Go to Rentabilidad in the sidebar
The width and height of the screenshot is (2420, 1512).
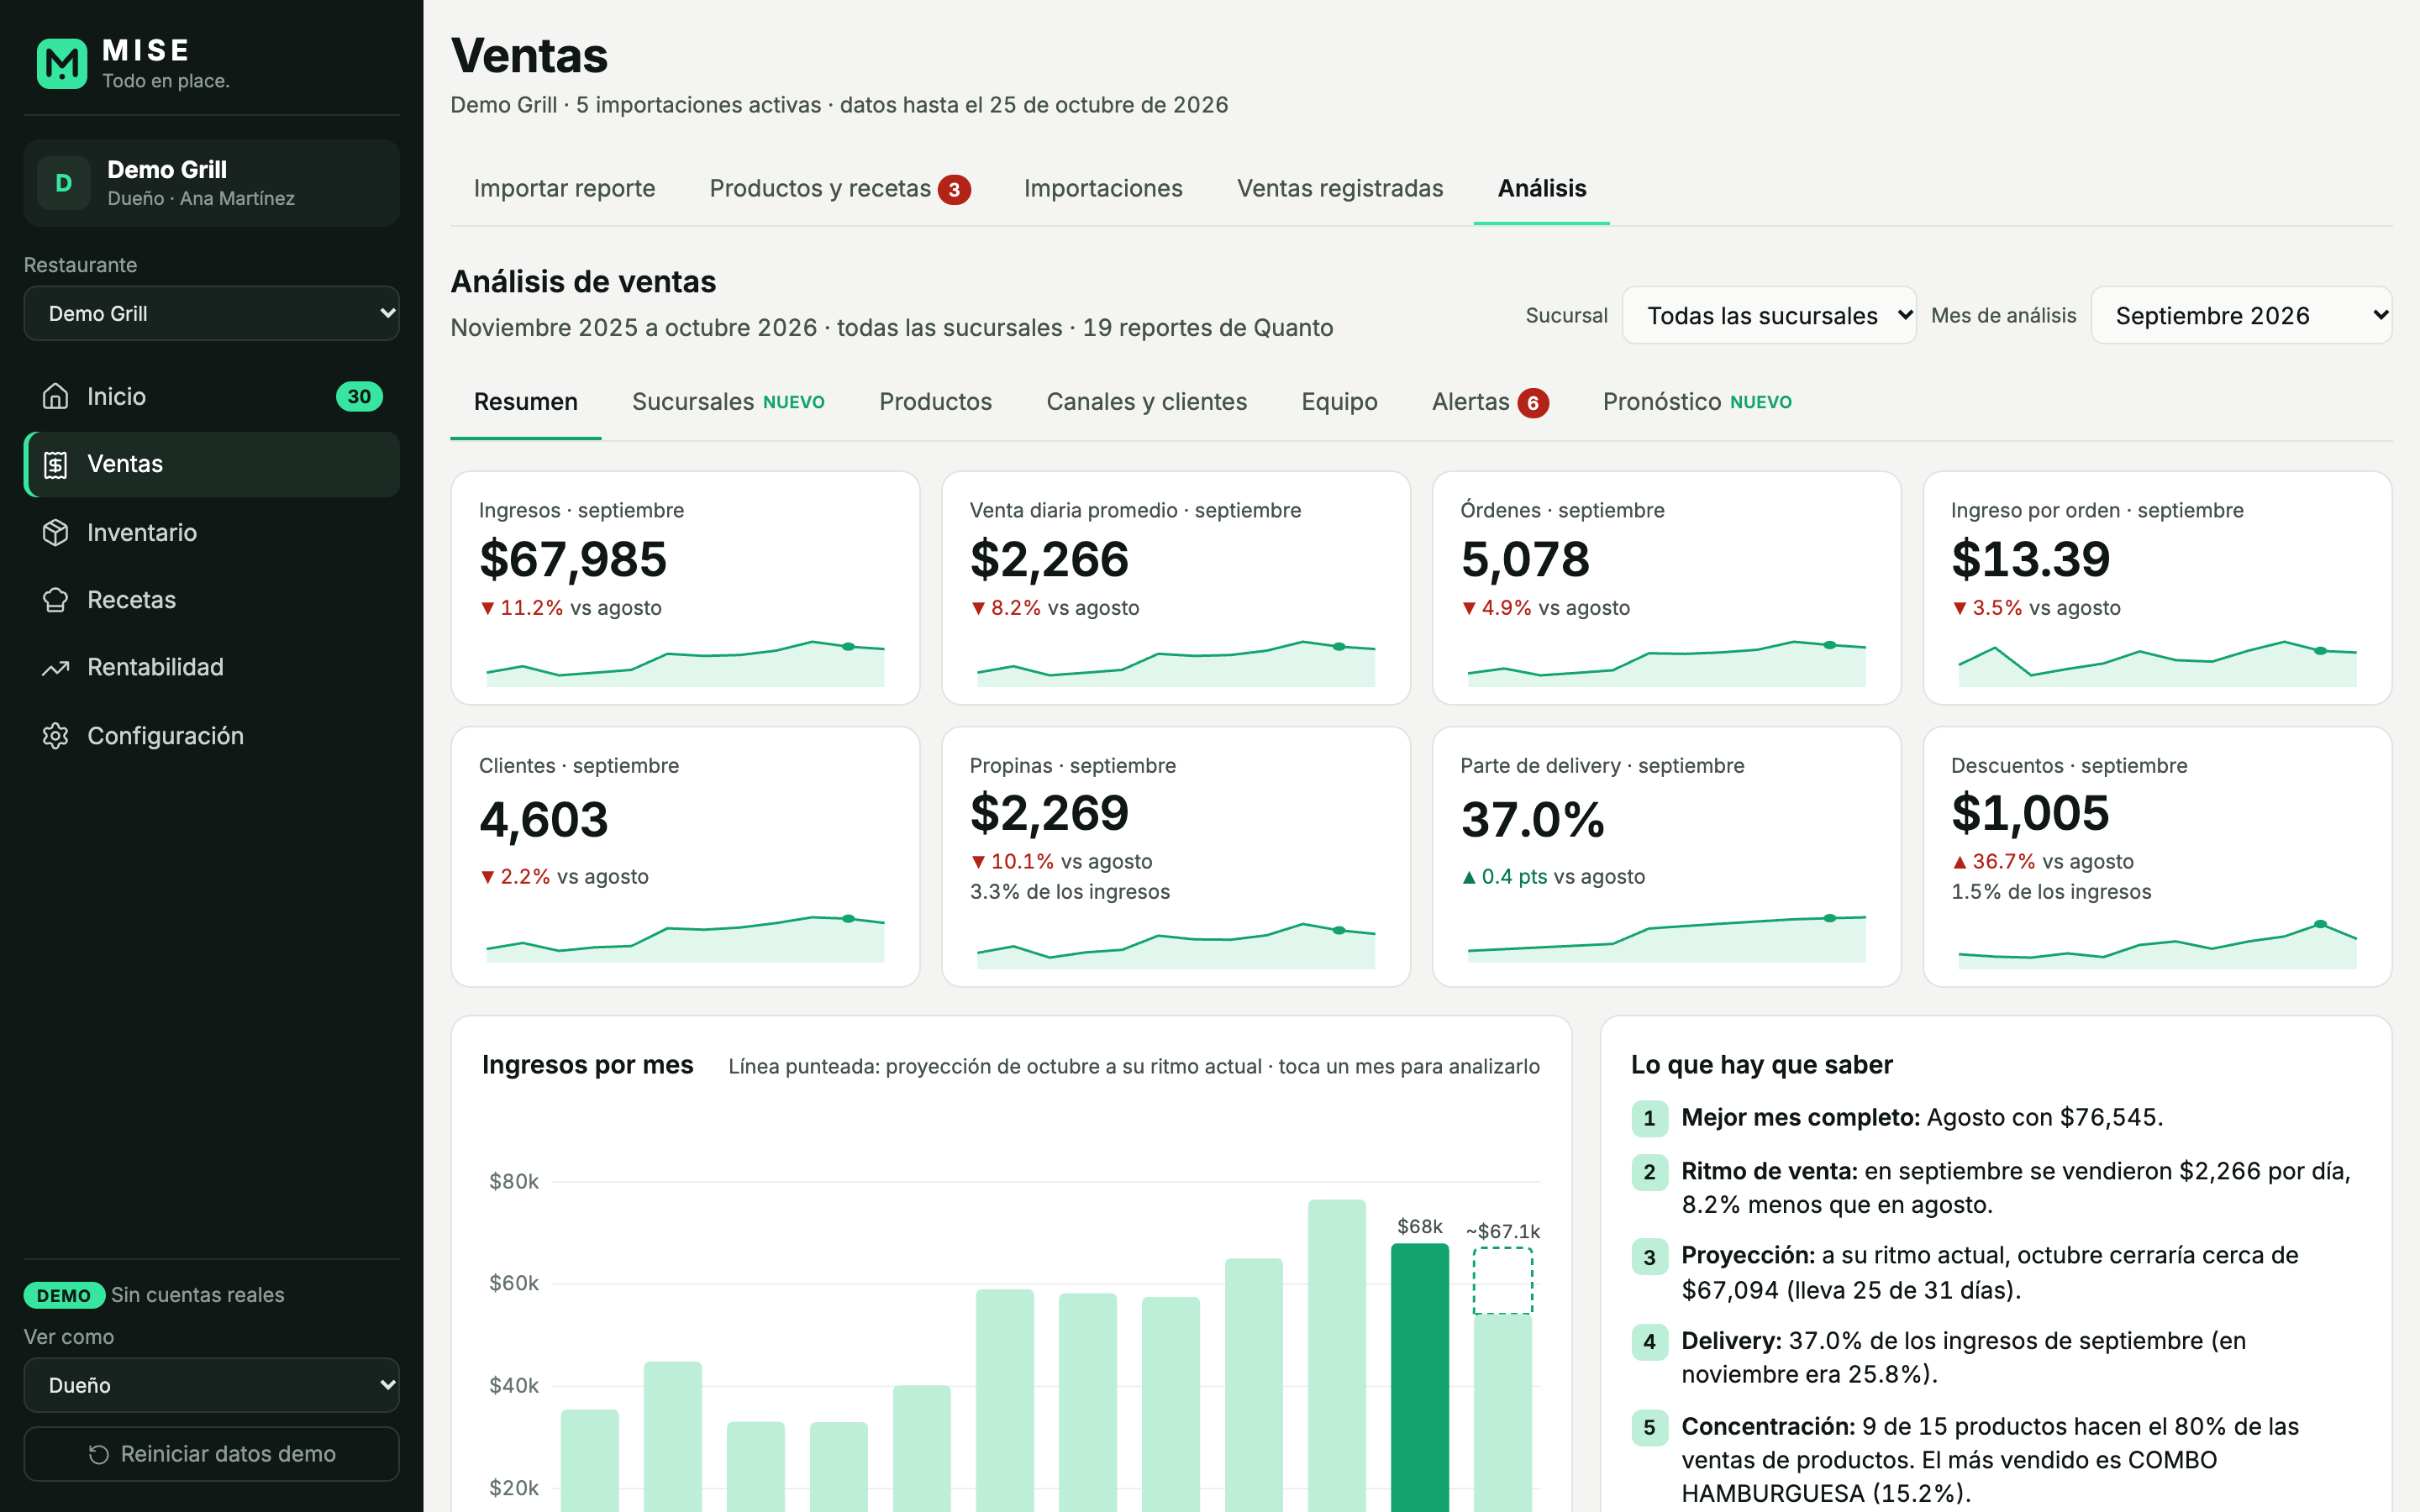tap(212, 667)
